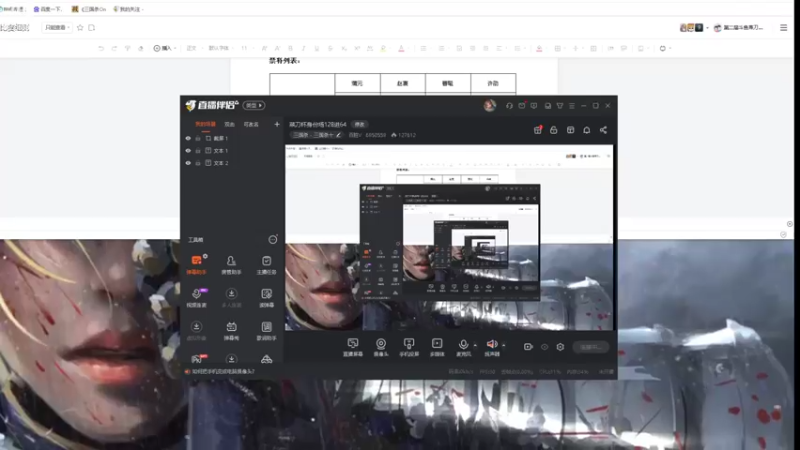
Task: Open font family dropdown in document toolbar
Action: (220, 48)
